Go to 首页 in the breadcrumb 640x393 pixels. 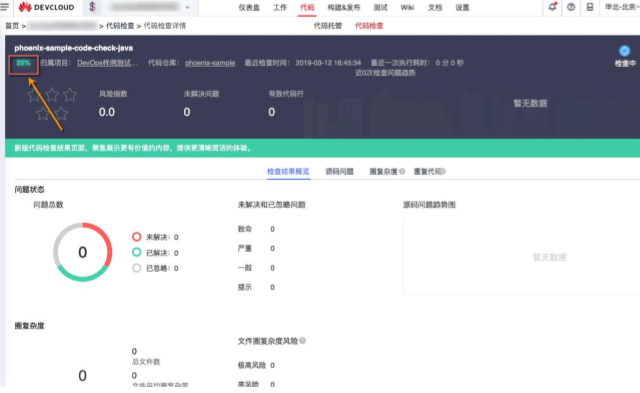pyautogui.click(x=12, y=26)
